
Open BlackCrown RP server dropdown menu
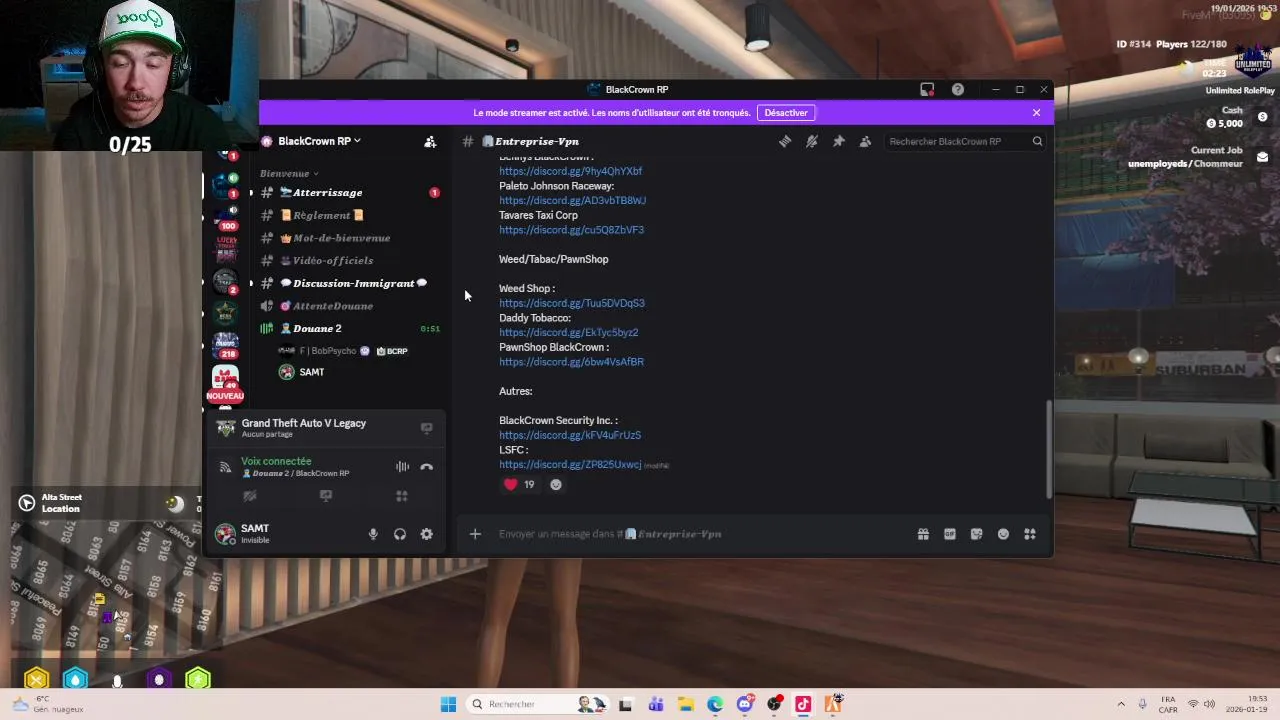(x=319, y=141)
